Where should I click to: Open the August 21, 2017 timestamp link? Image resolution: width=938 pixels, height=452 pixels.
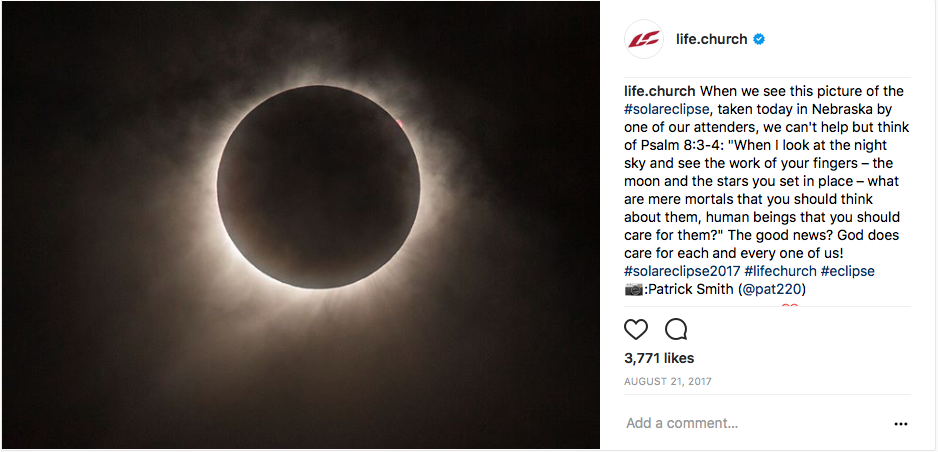coord(668,381)
